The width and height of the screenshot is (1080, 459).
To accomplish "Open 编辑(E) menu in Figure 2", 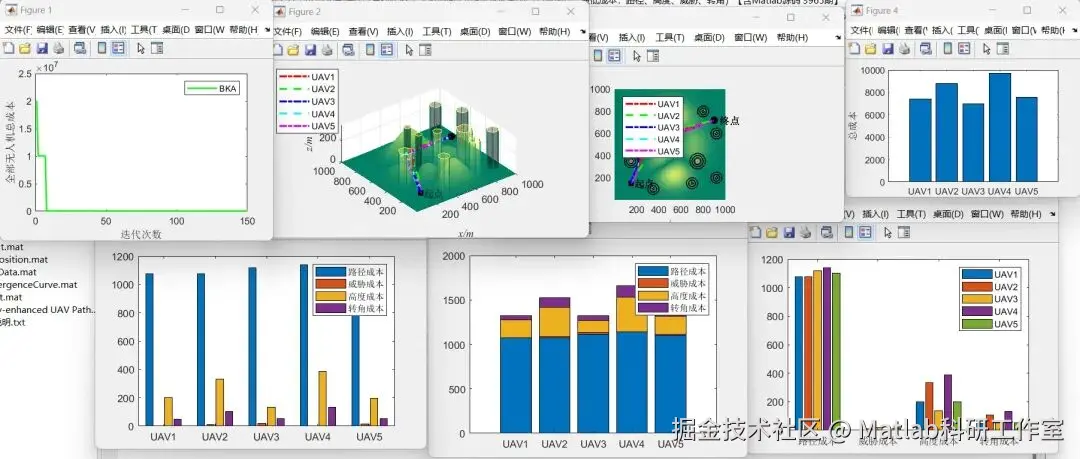I will pyautogui.click(x=325, y=32).
